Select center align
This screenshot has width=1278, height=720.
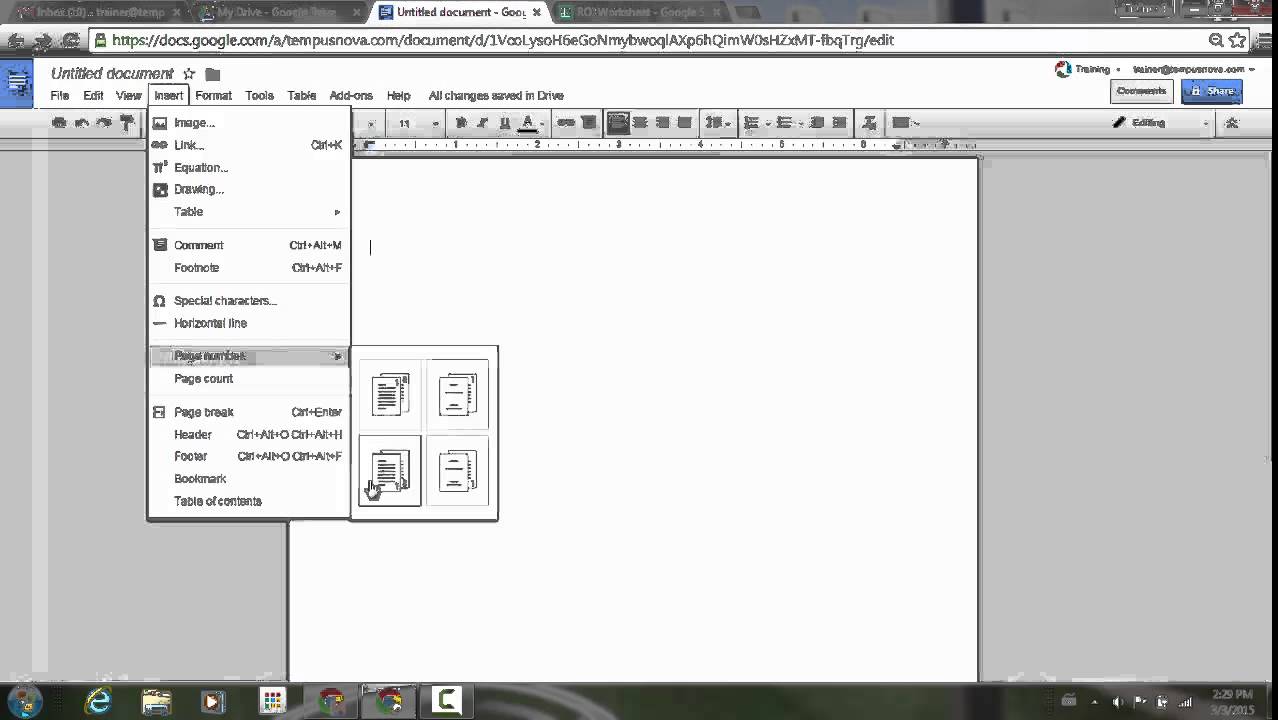(x=640, y=123)
